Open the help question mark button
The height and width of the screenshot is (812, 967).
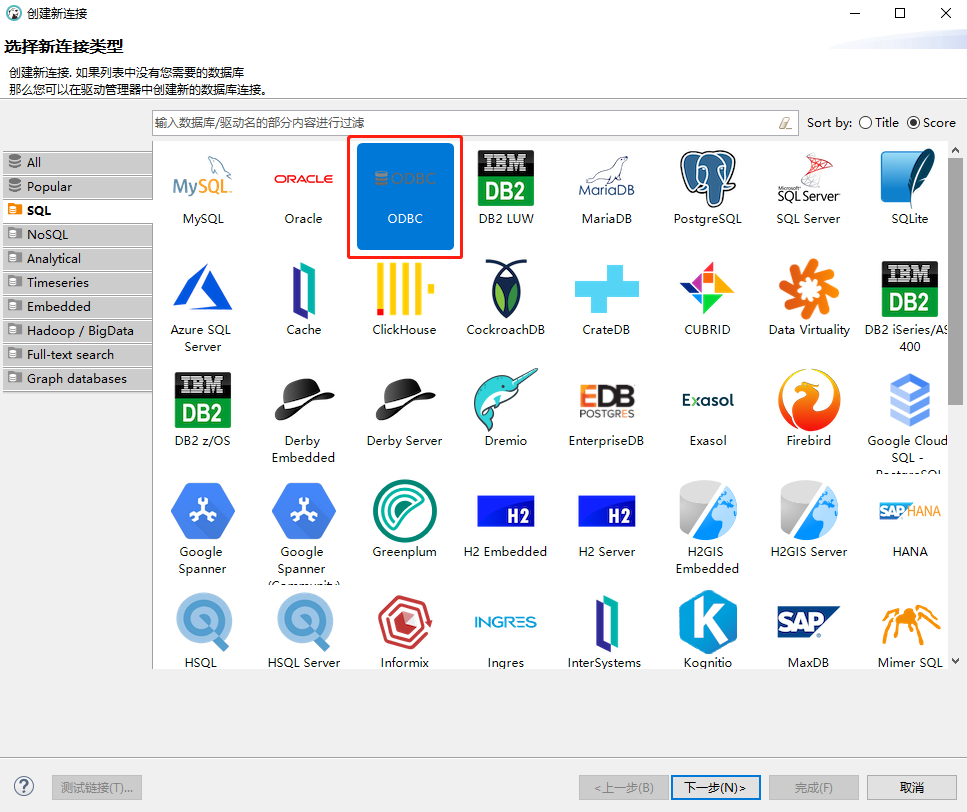click(x=24, y=787)
